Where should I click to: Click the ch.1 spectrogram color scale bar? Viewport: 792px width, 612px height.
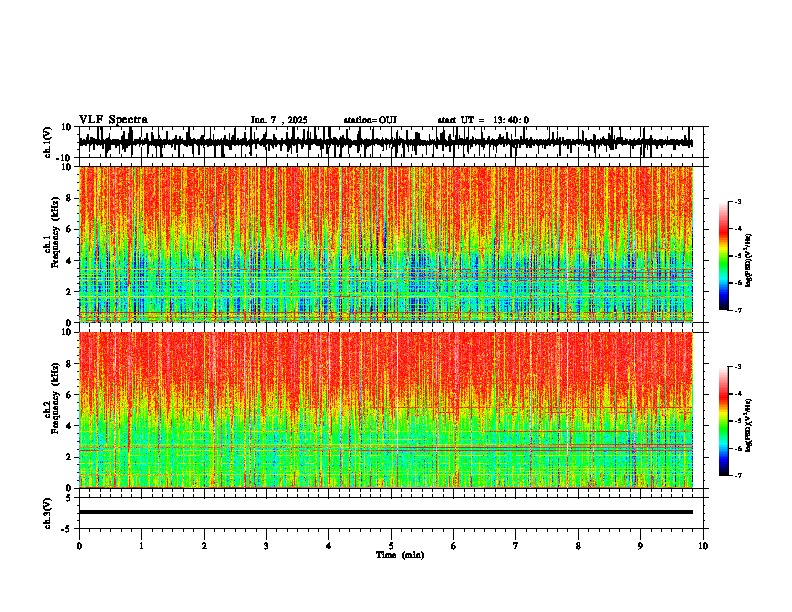(724, 256)
